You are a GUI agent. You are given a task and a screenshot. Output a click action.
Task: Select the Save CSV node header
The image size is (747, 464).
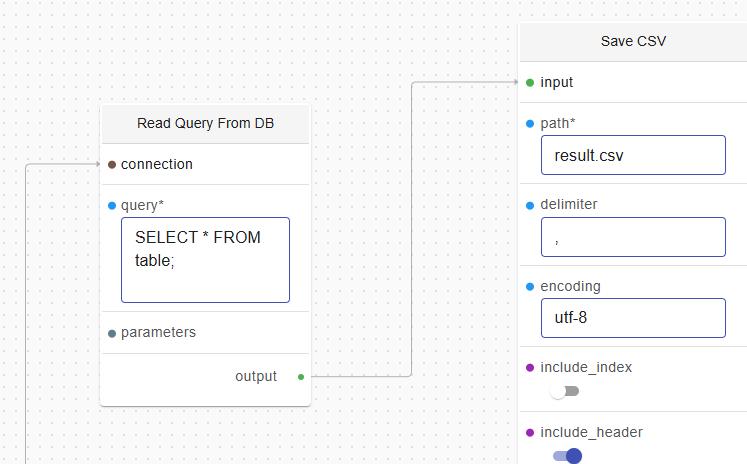coord(633,42)
